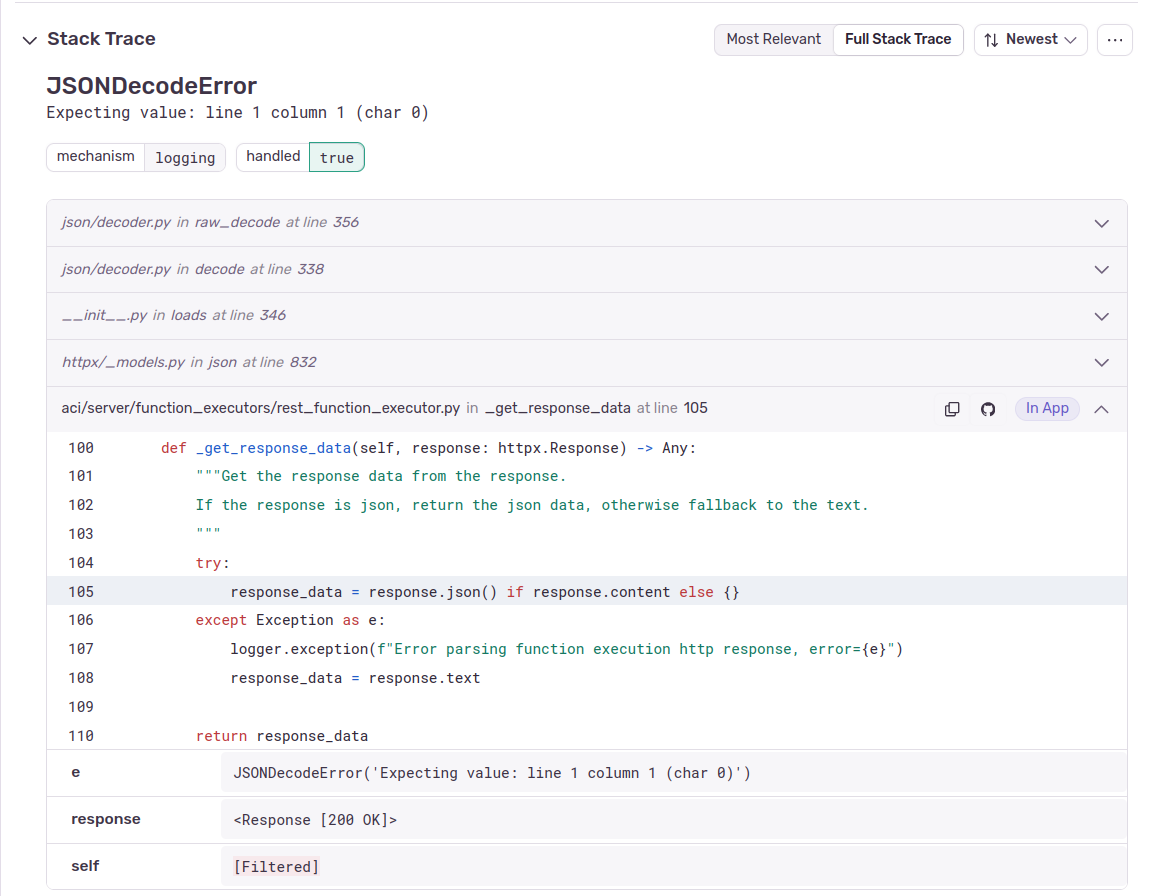Click the copy file path icon
This screenshot has height=896, width=1150.
click(952, 409)
